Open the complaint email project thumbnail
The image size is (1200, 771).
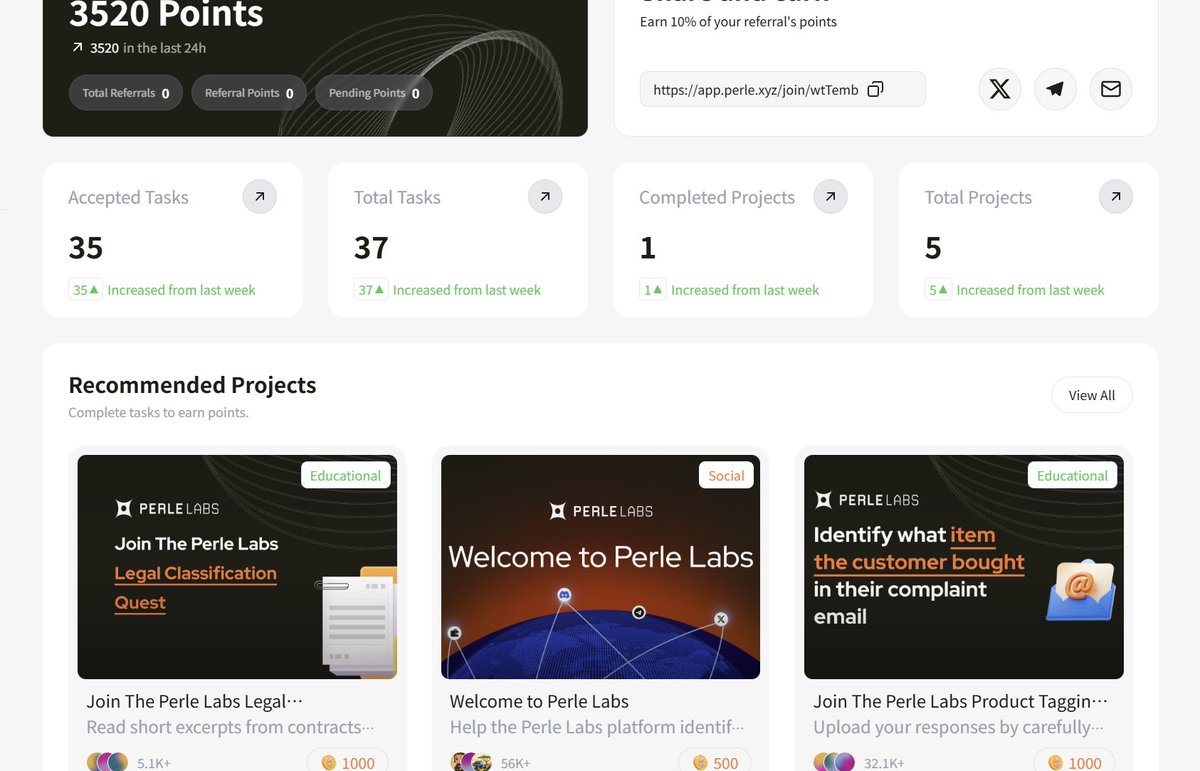(x=964, y=567)
